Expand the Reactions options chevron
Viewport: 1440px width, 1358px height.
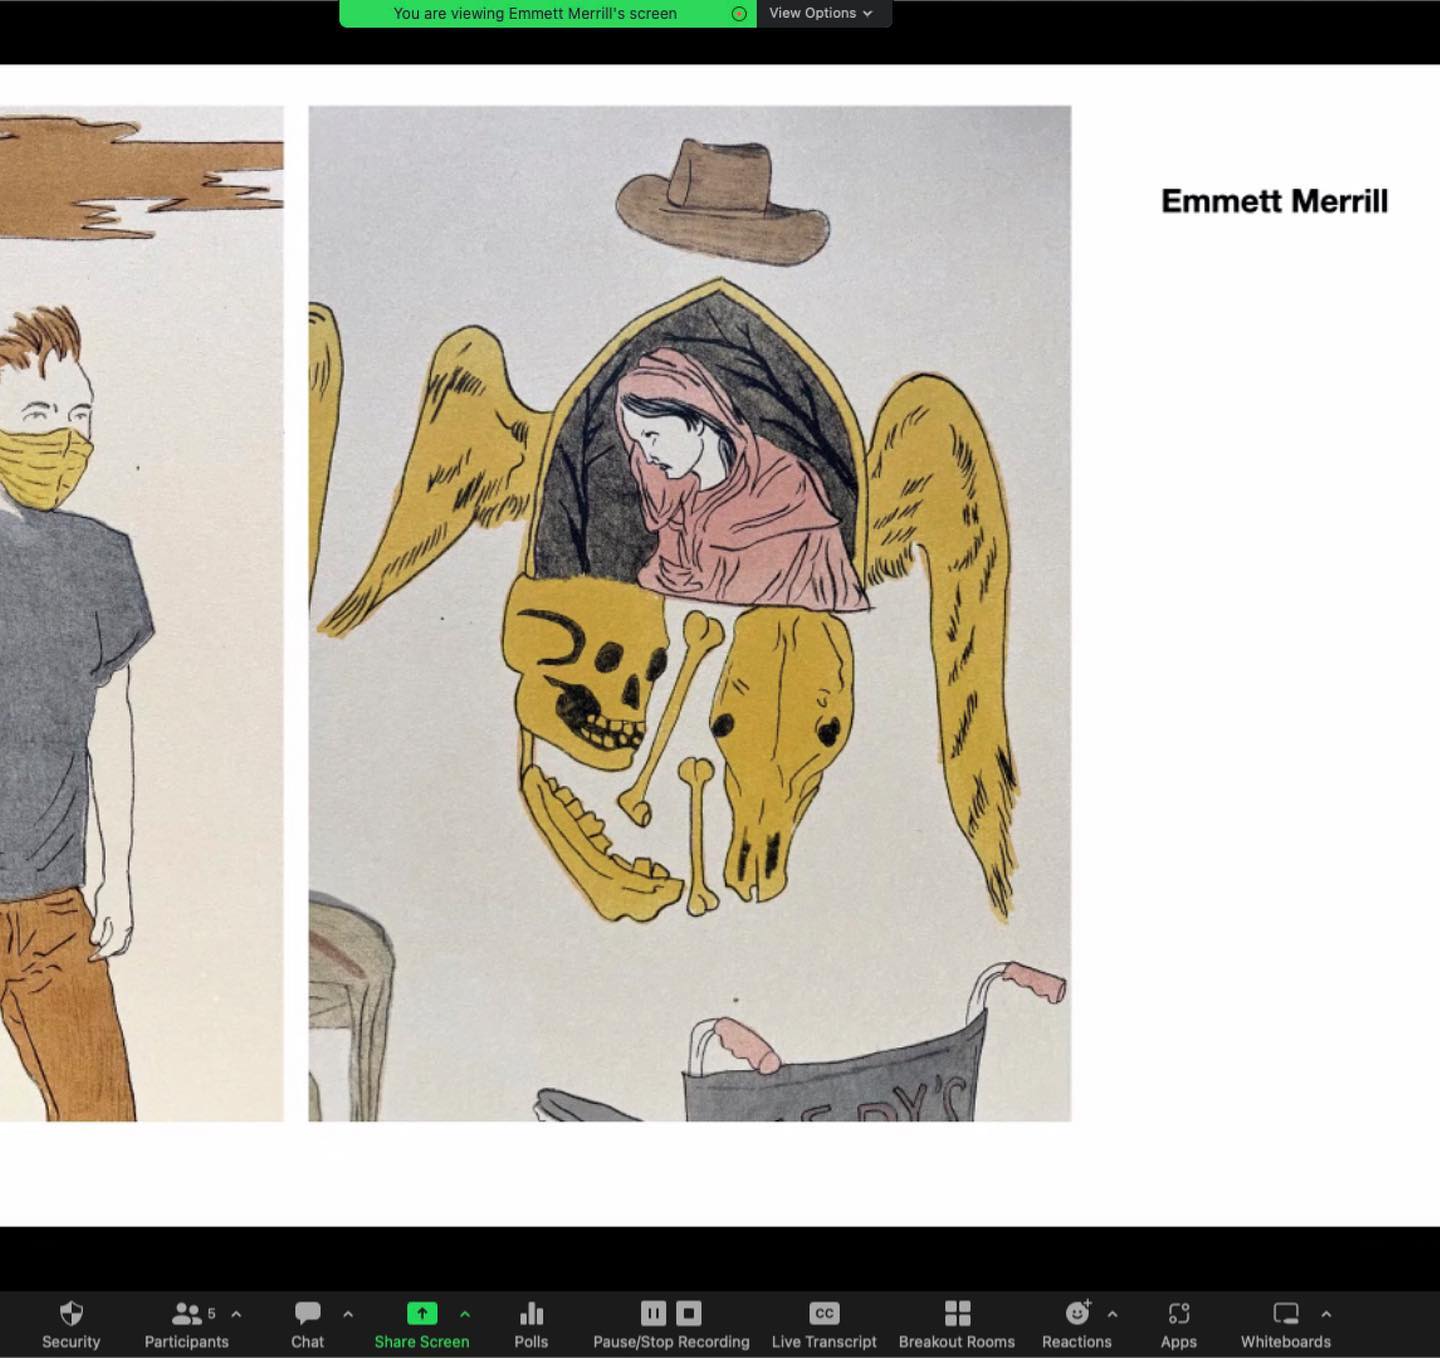click(1112, 1314)
